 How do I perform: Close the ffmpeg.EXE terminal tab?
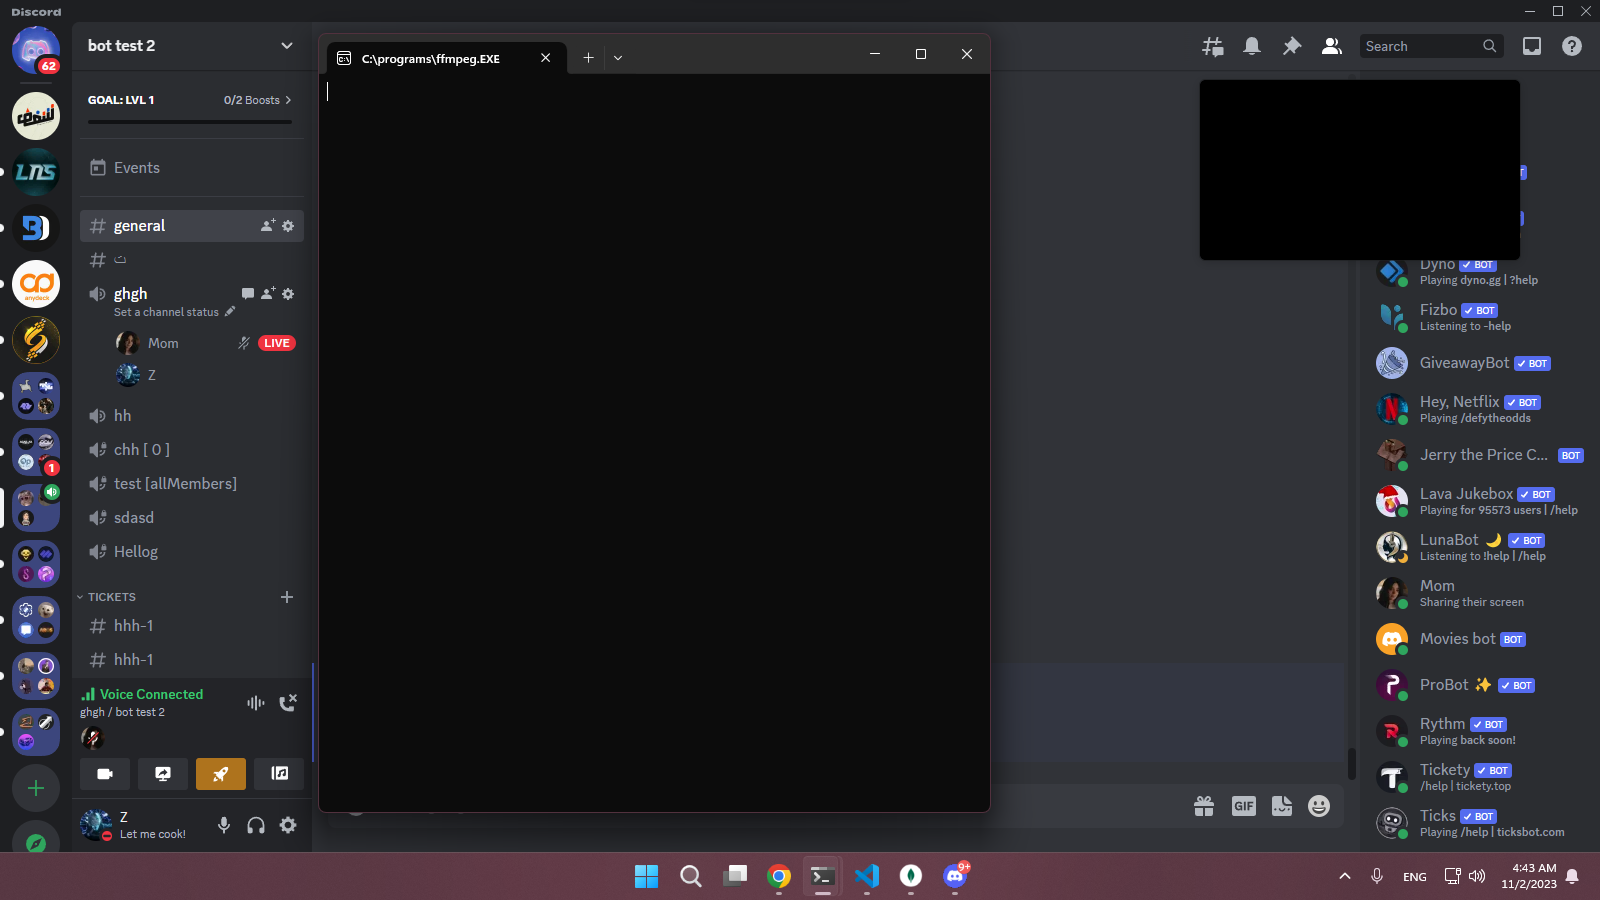[545, 58]
